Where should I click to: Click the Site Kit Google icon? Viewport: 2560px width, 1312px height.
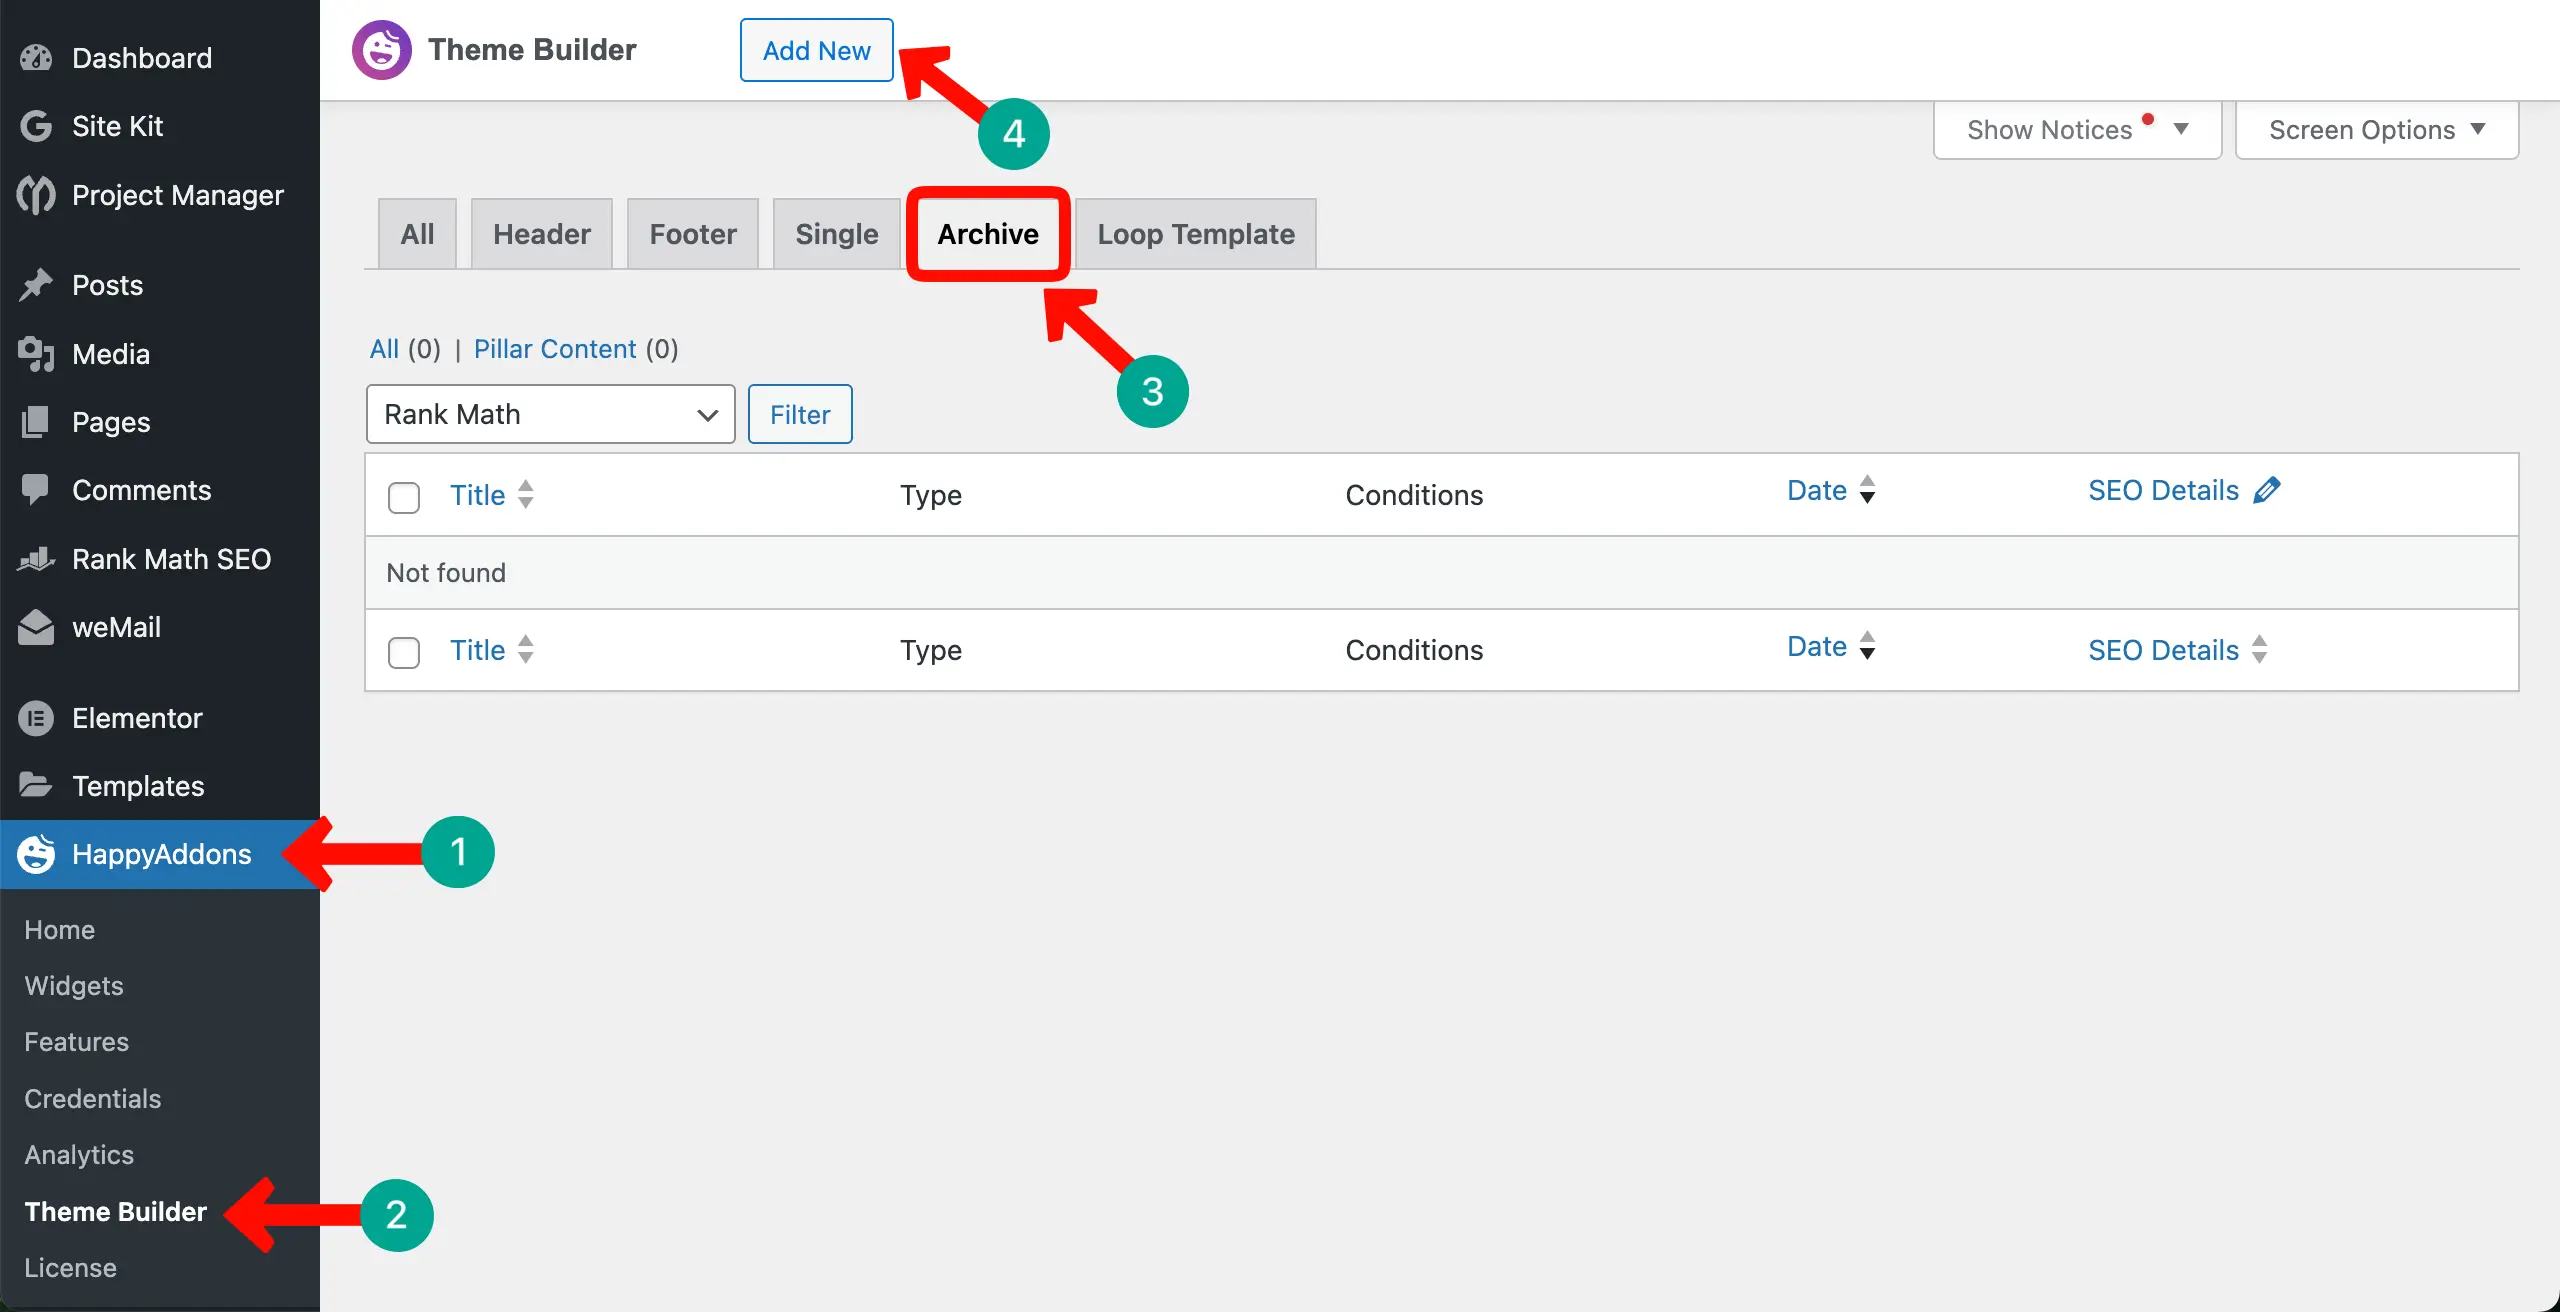(36, 126)
